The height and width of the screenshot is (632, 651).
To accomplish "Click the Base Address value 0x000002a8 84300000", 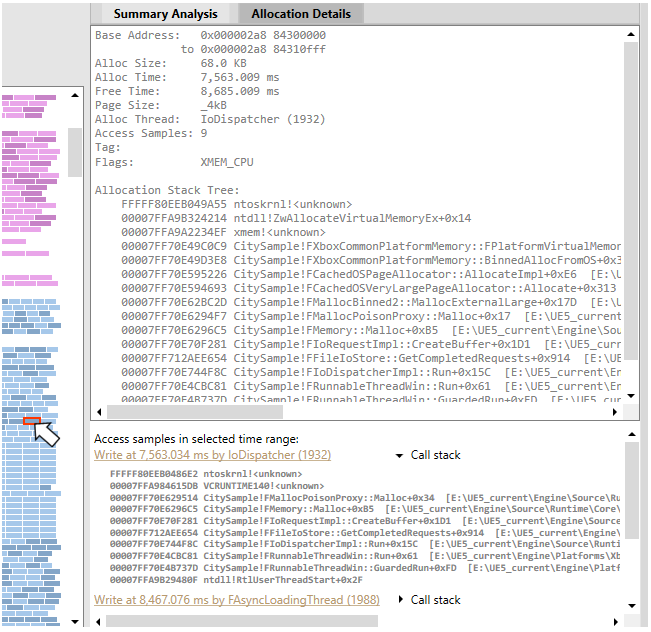I will (x=263, y=35).
